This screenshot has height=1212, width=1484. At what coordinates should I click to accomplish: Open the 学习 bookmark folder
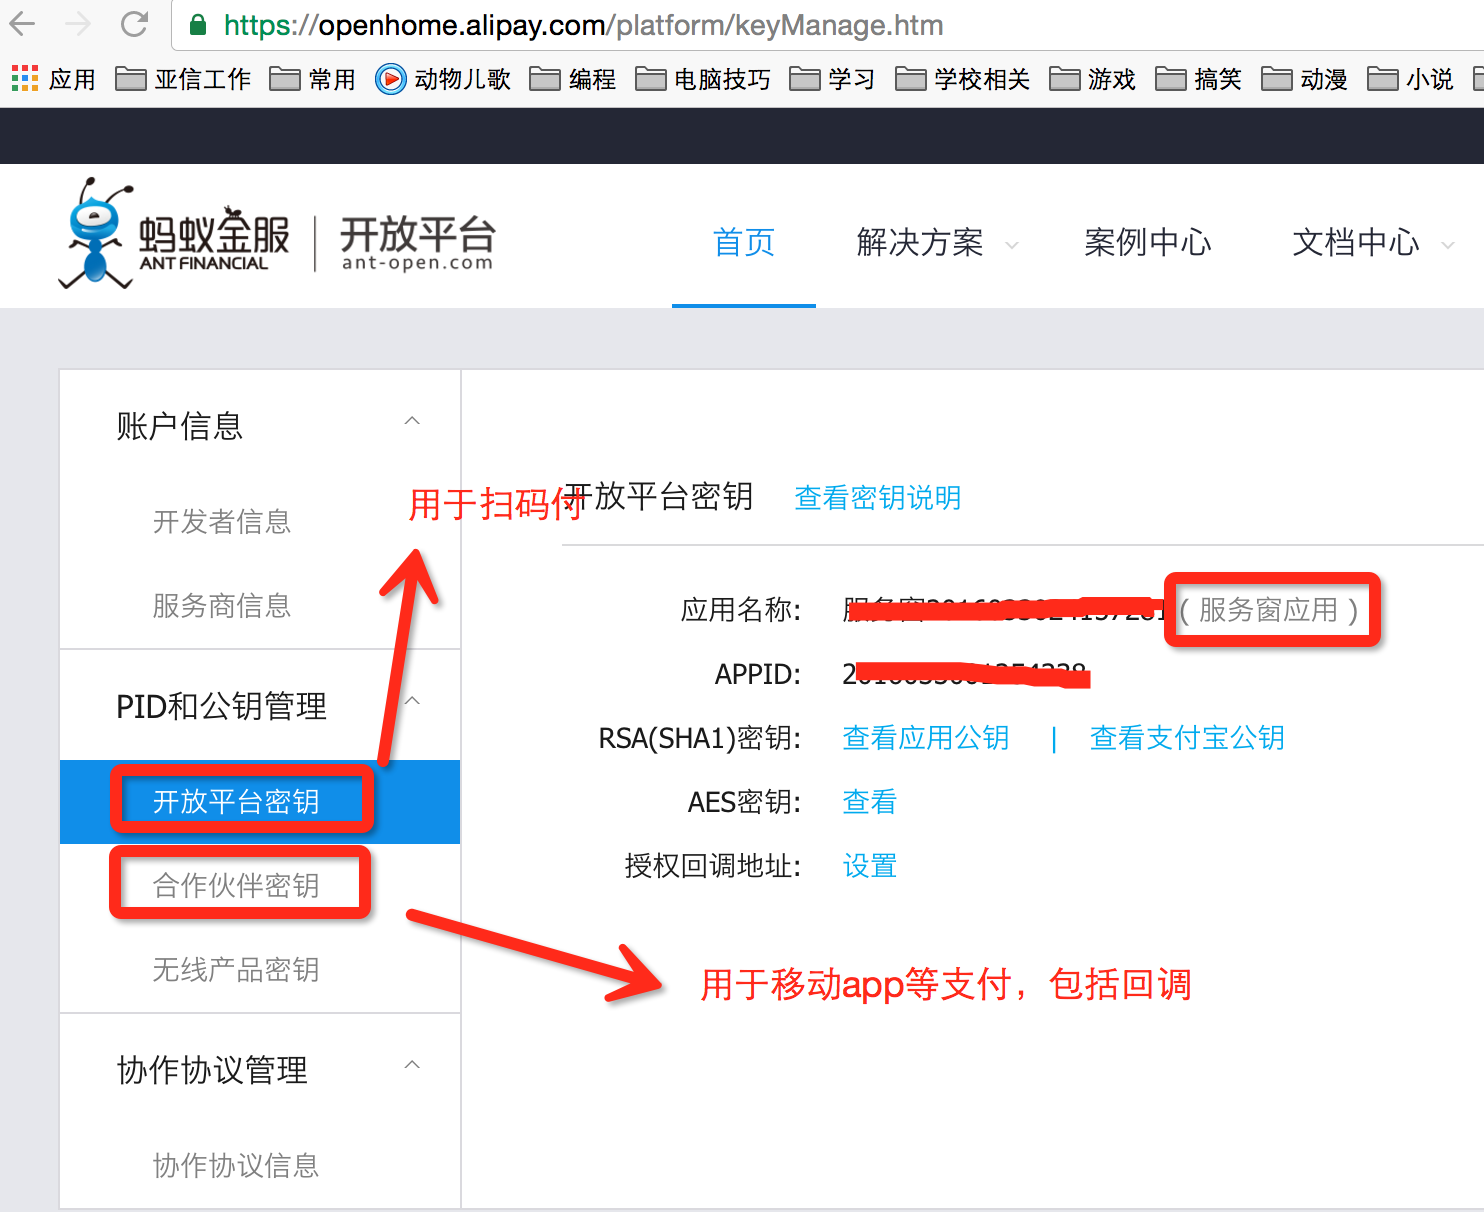833,79
